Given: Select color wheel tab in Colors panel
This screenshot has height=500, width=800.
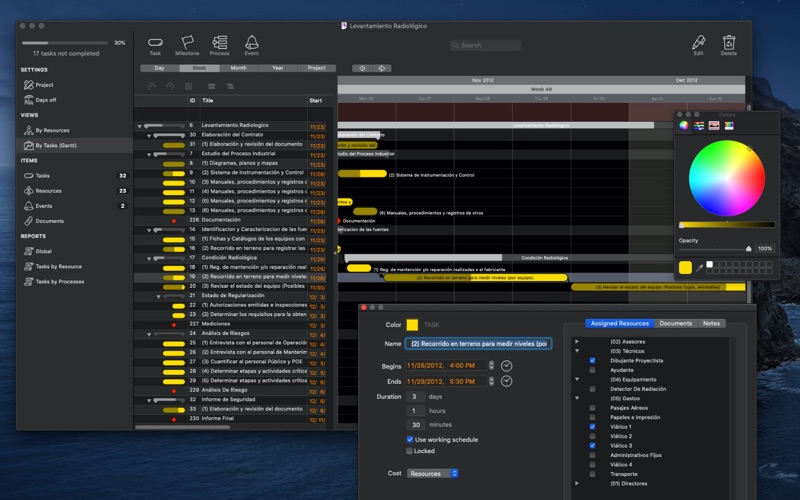Looking at the screenshot, I should coord(684,126).
